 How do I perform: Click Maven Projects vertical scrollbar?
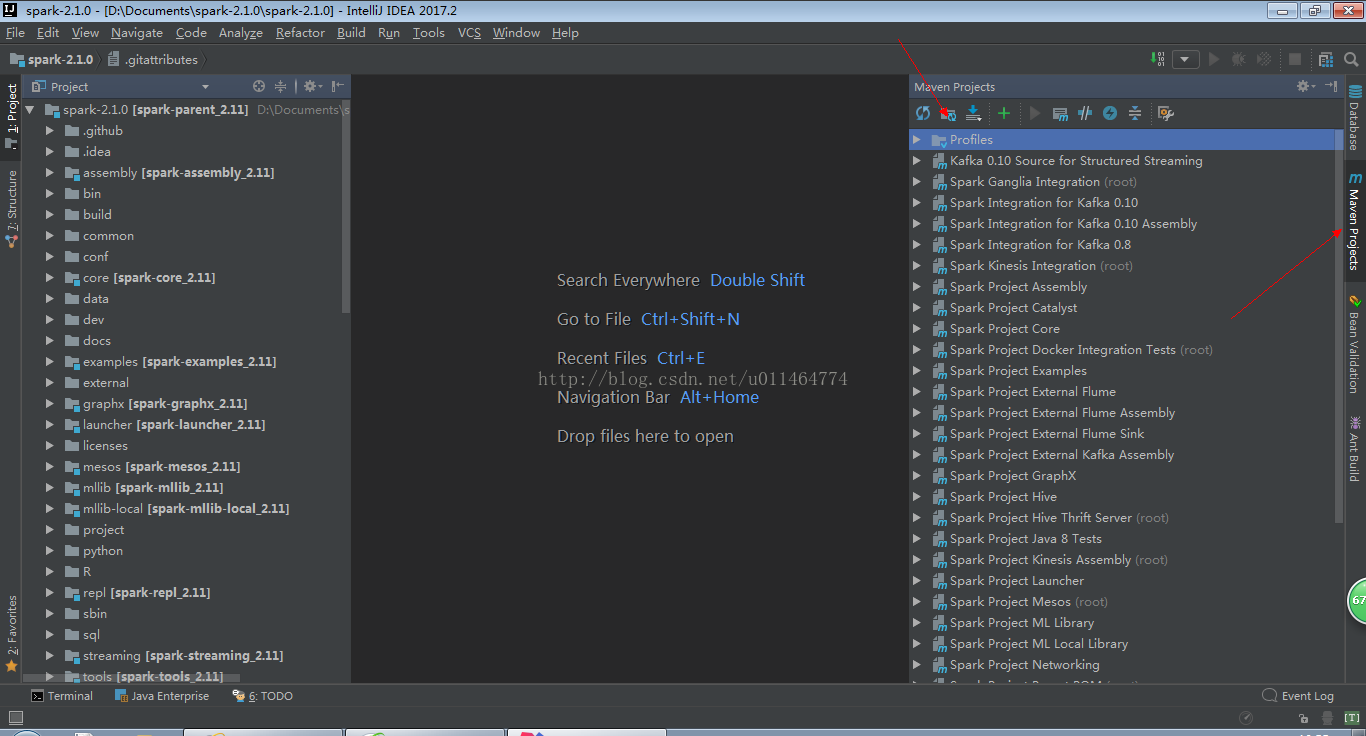pyautogui.click(x=1339, y=327)
